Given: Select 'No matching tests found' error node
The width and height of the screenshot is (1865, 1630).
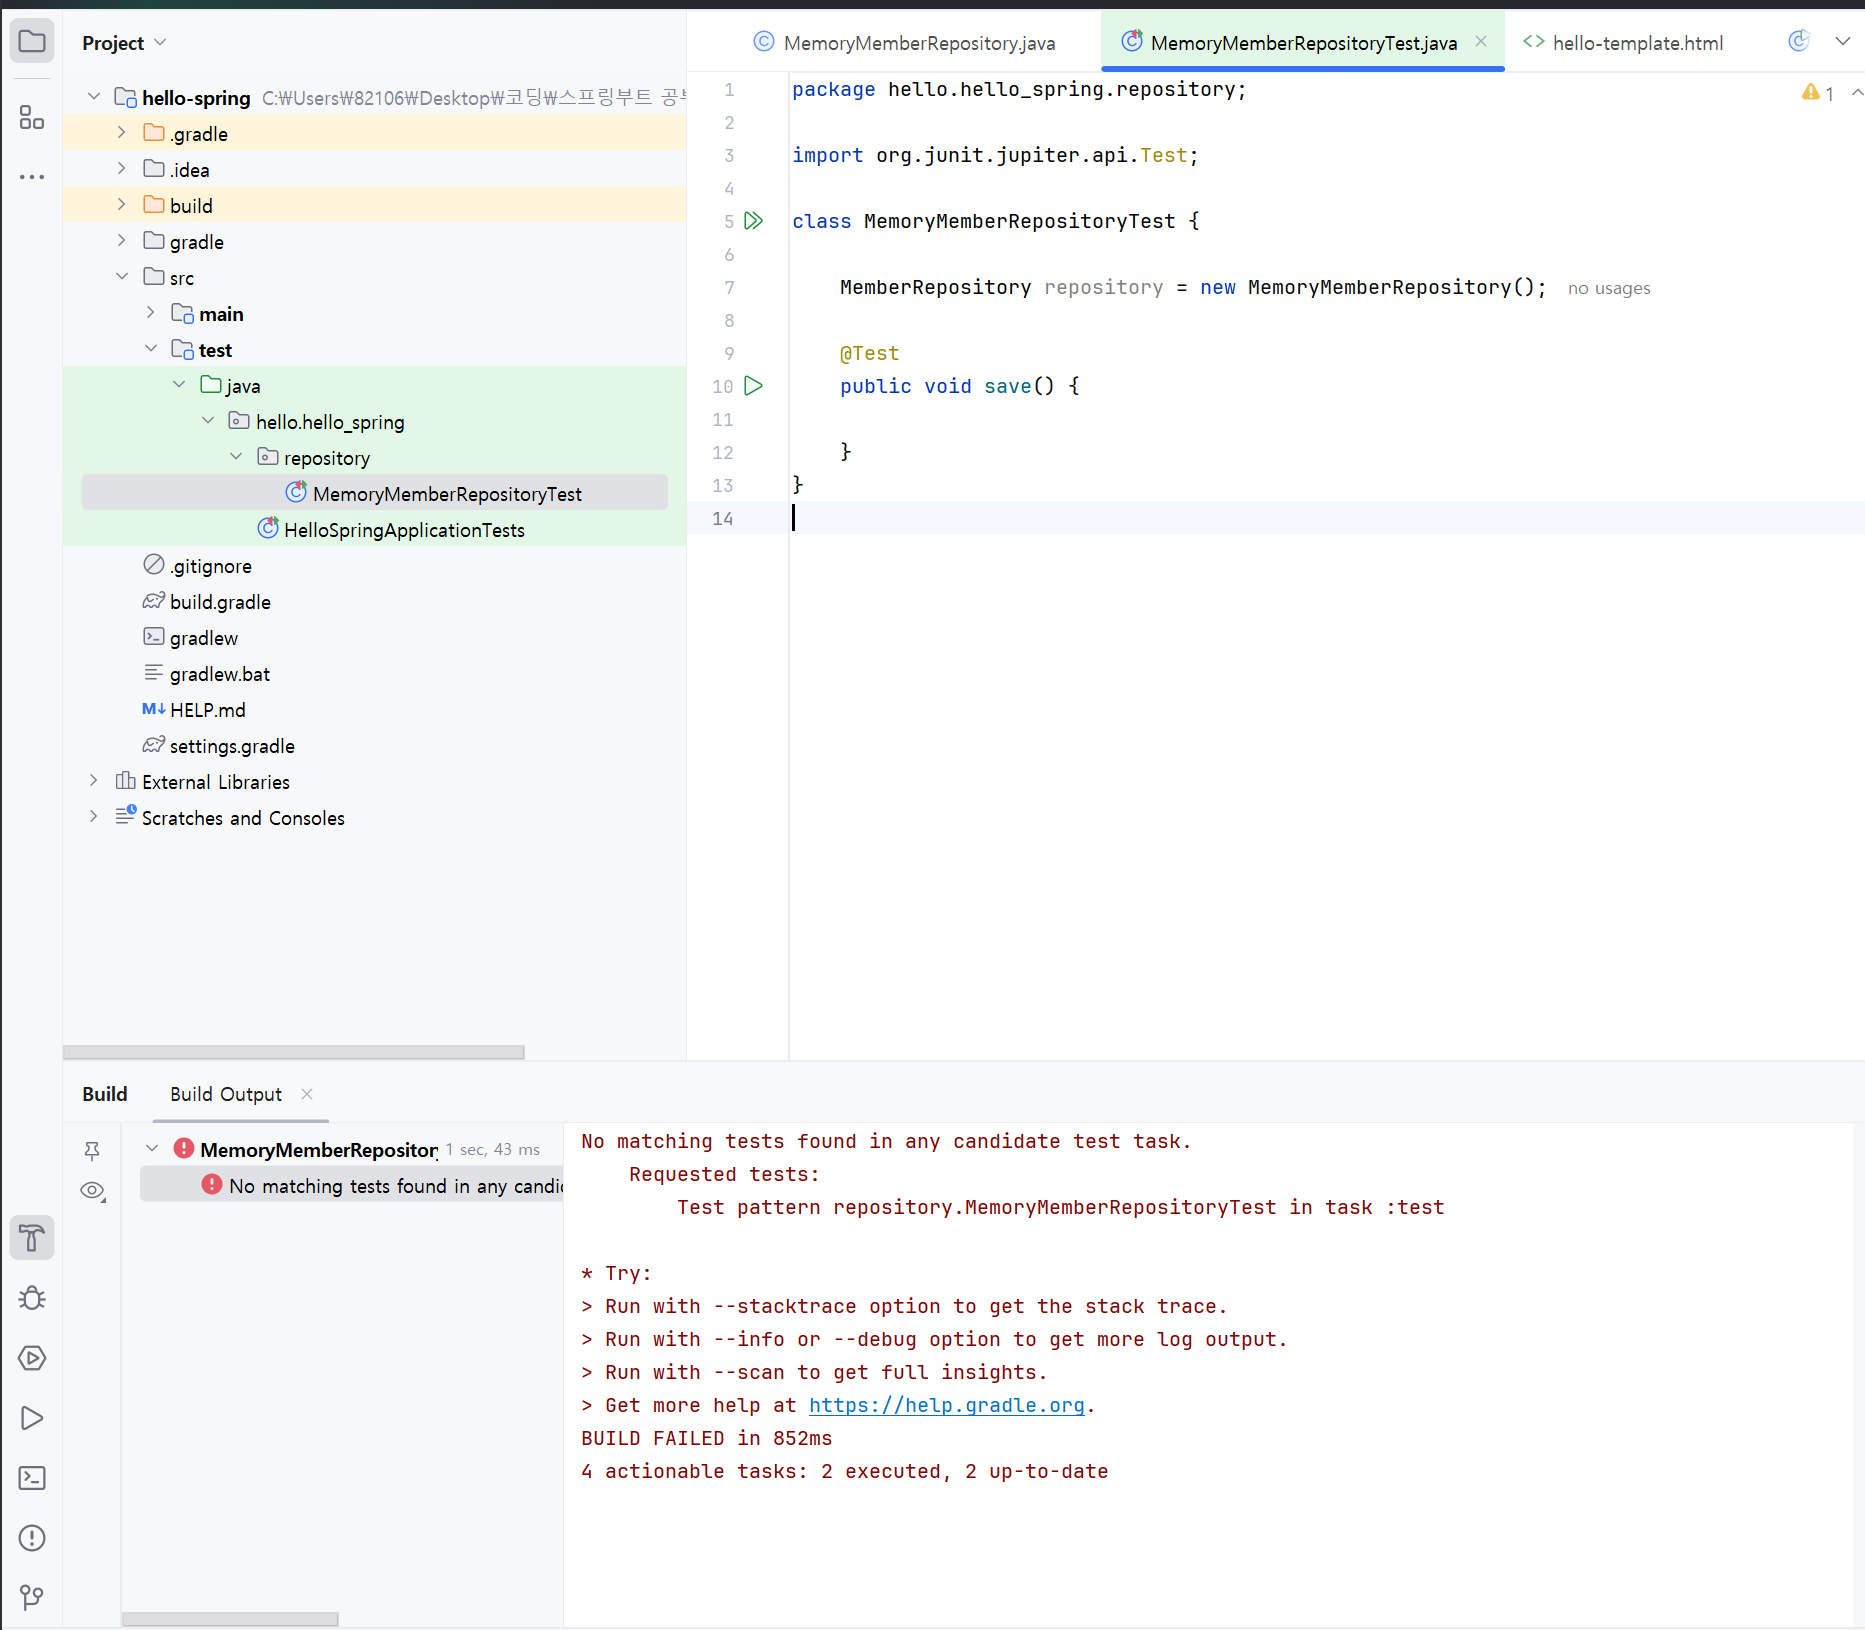Looking at the screenshot, I should 352,1185.
